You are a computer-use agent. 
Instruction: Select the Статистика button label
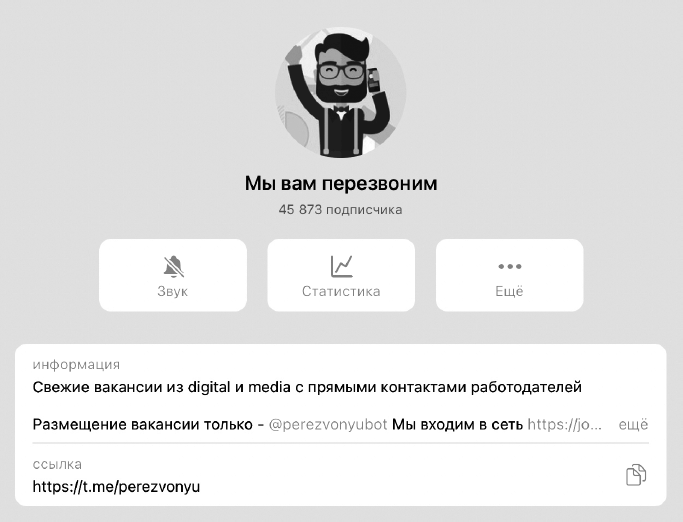[341, 291]
